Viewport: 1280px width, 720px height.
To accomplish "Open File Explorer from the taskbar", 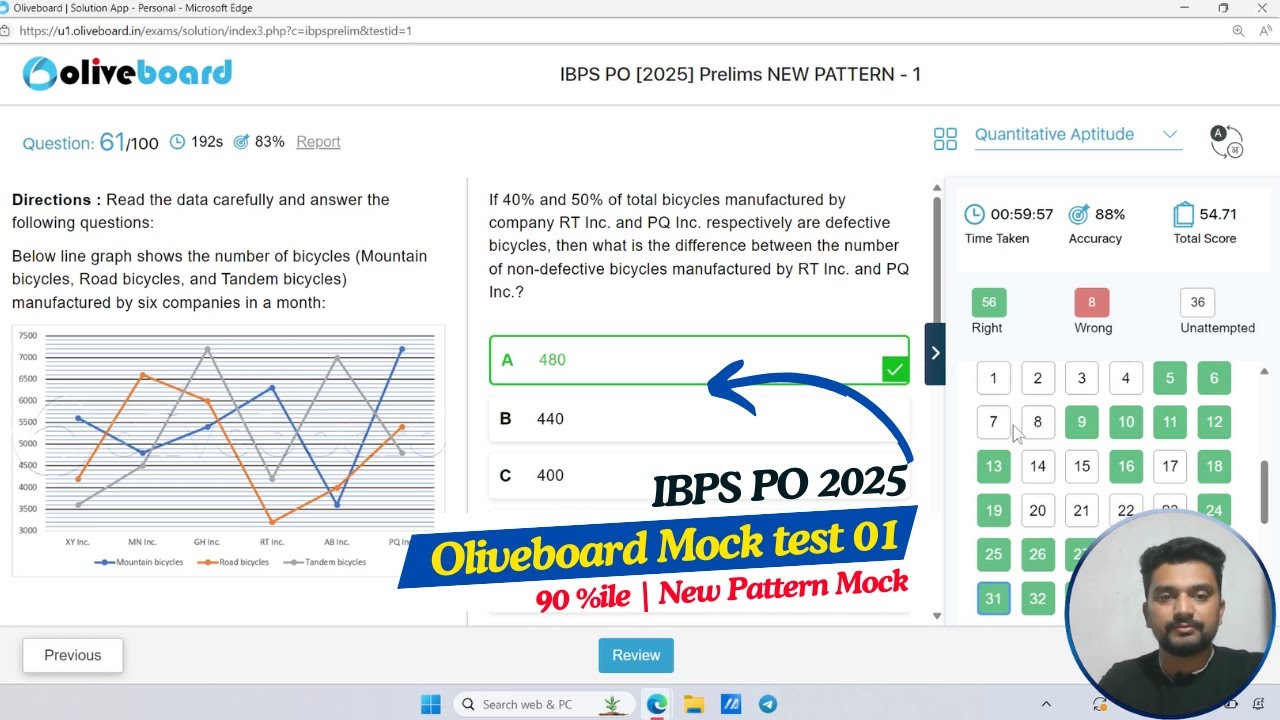I will 694,704.
